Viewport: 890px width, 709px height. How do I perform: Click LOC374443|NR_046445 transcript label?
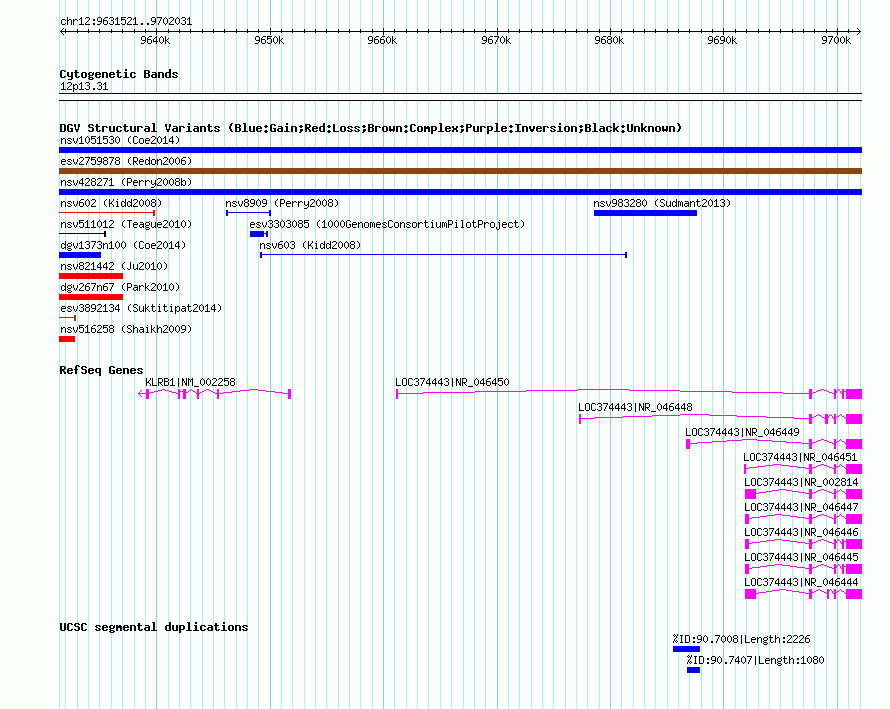(x=801, y=557)
